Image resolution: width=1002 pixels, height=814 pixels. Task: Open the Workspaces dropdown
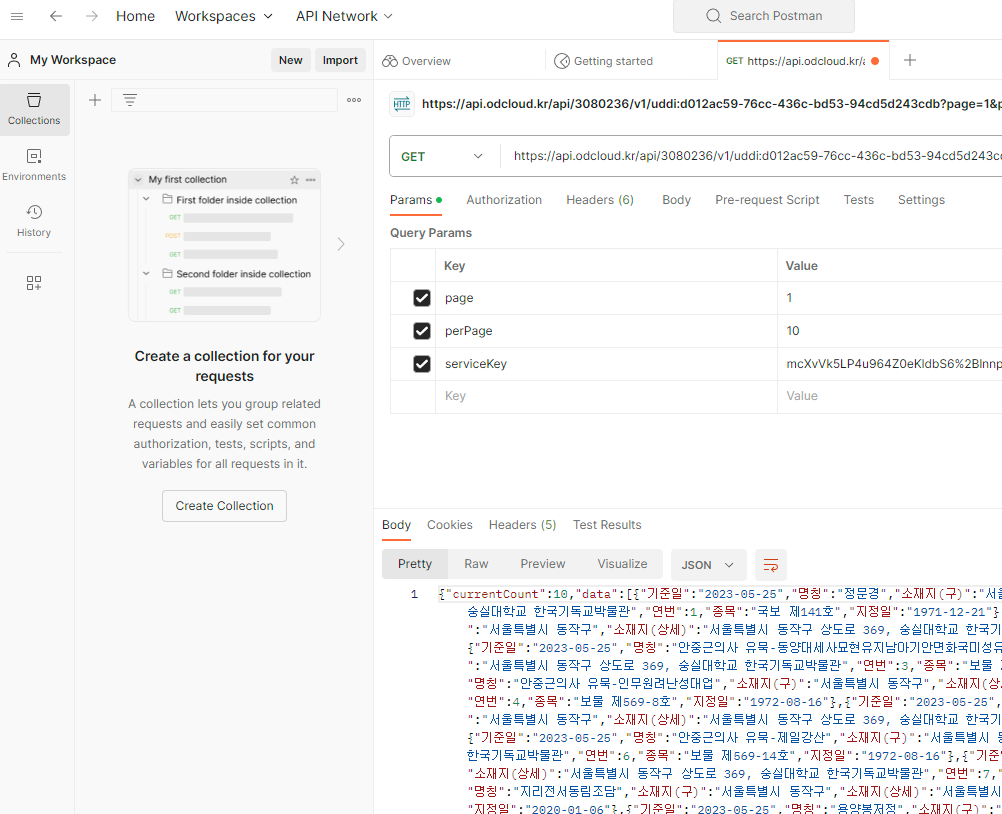pyautogui.click(x=224, y=16)
